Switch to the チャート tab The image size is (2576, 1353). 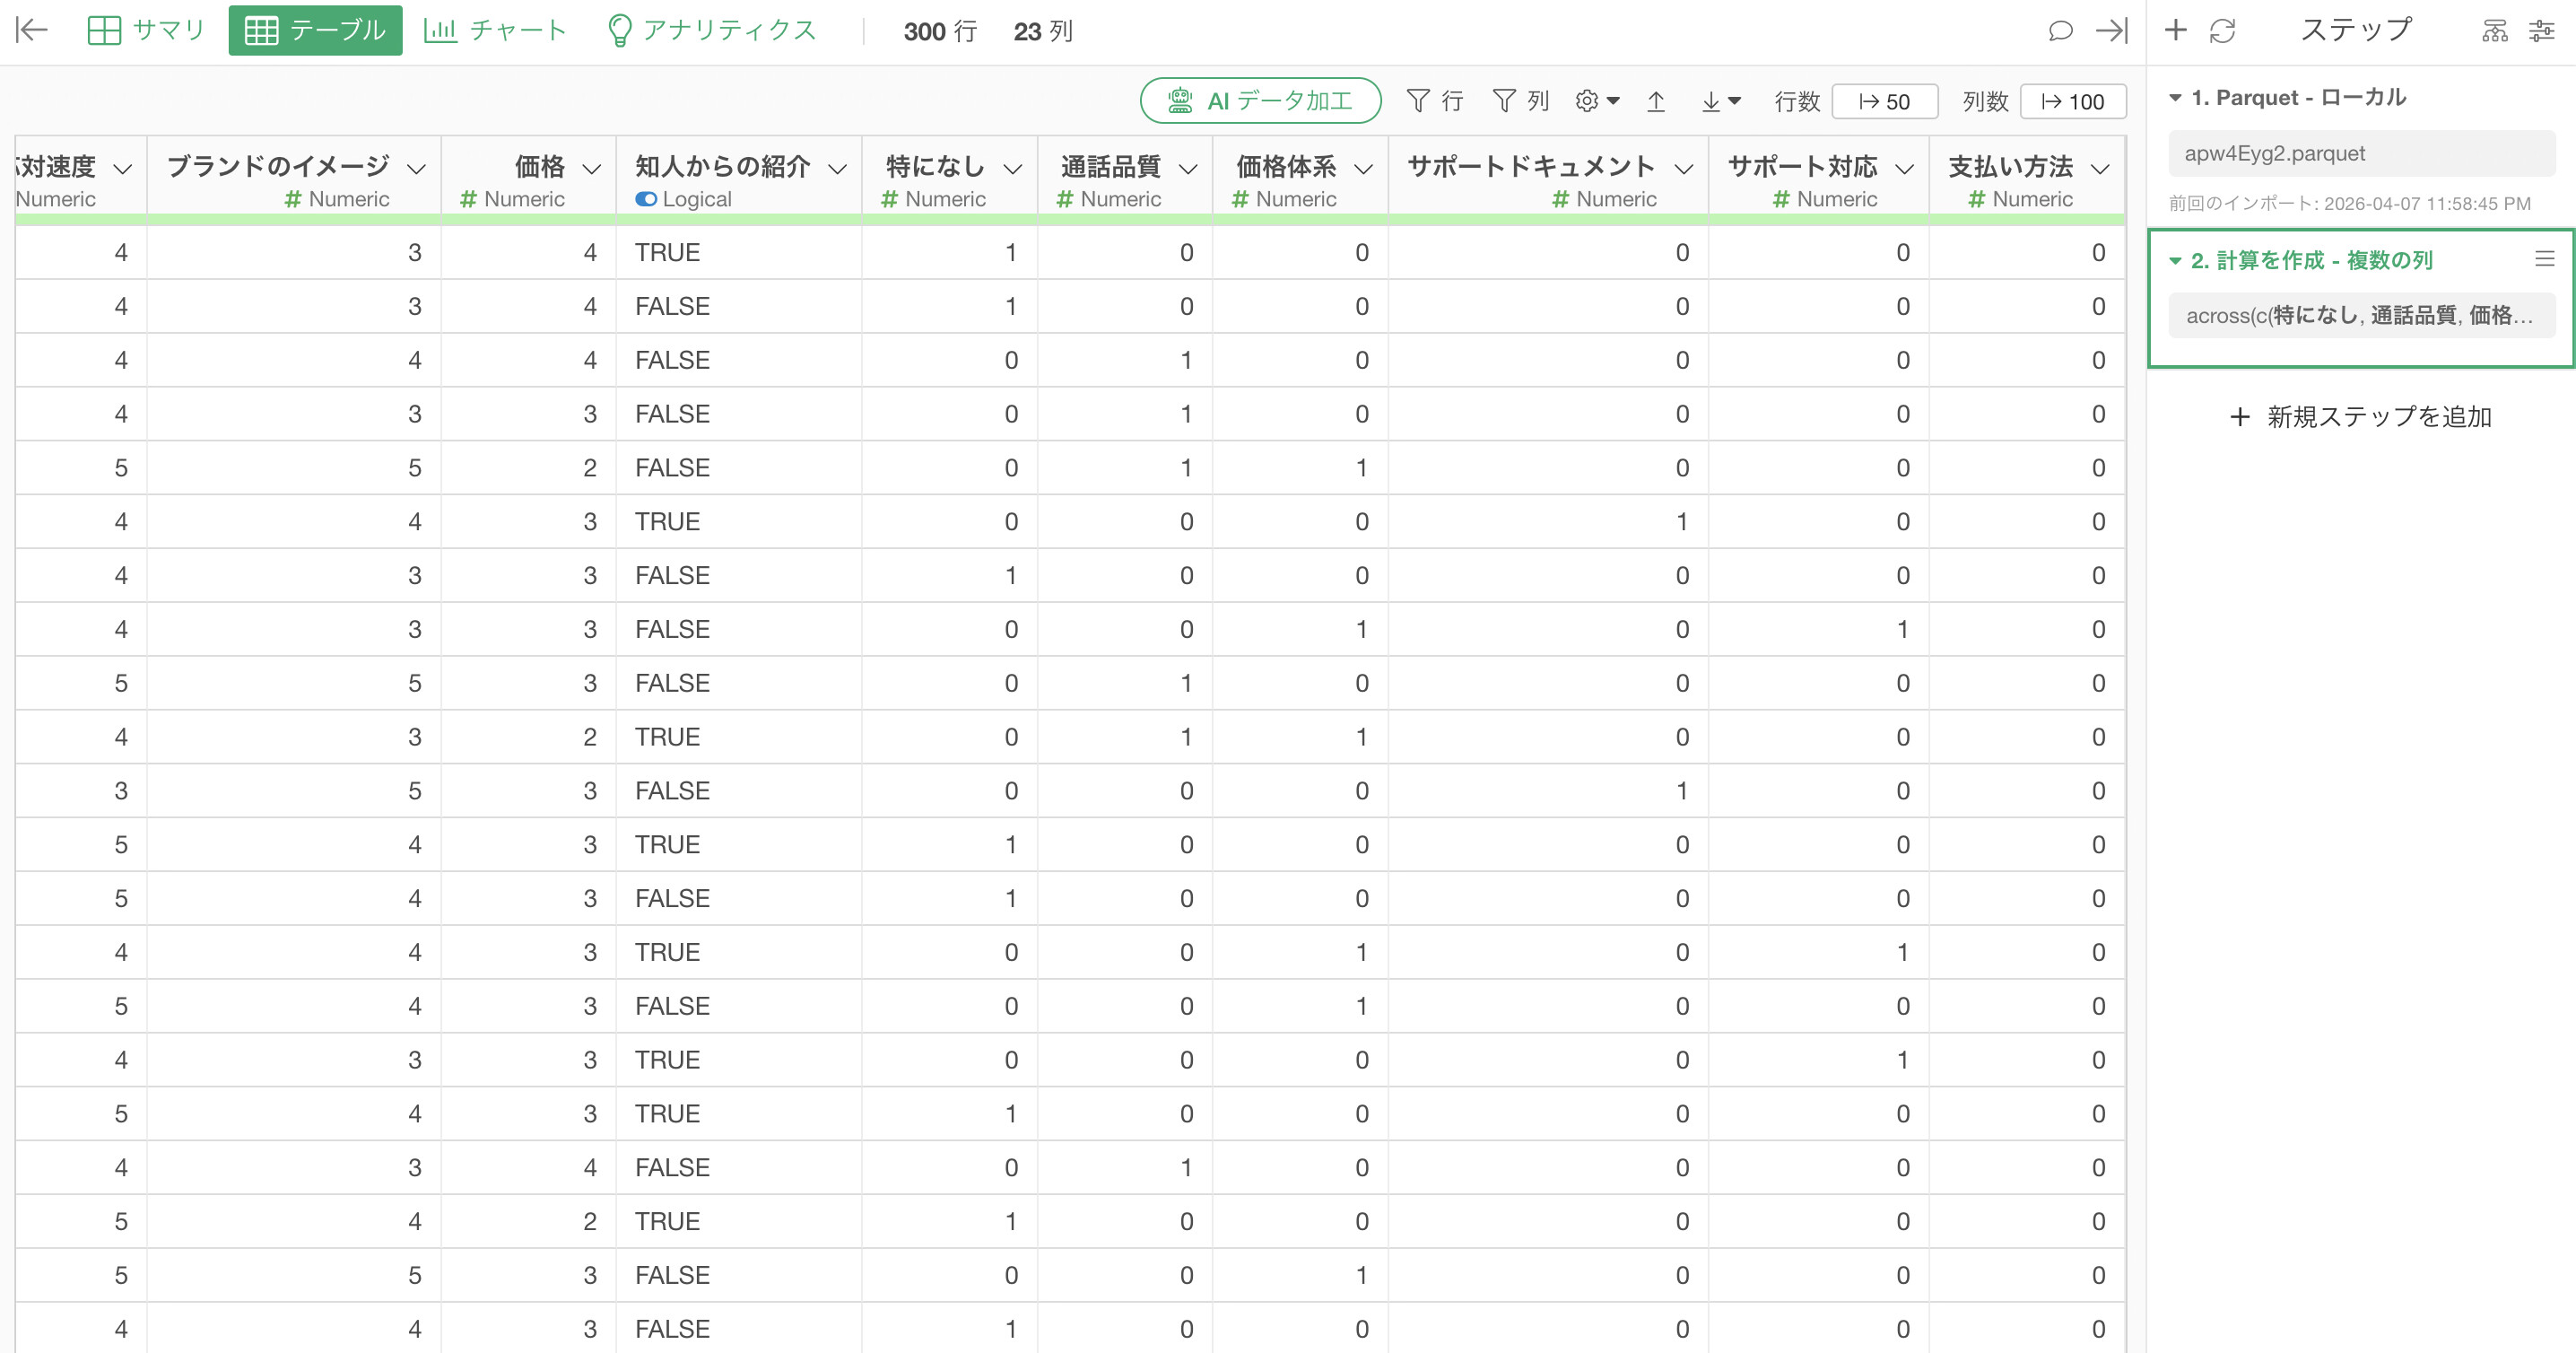[x=495, y=30]
